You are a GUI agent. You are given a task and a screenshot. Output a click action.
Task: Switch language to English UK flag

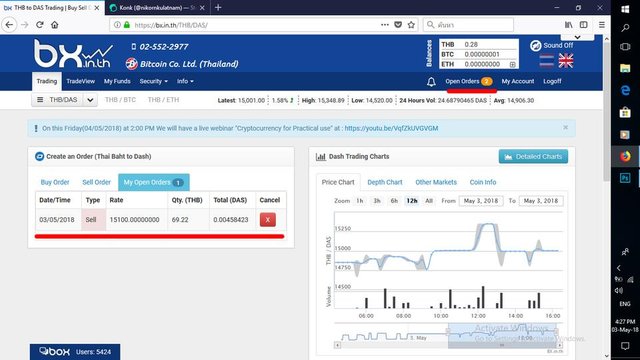pos(566,61)
